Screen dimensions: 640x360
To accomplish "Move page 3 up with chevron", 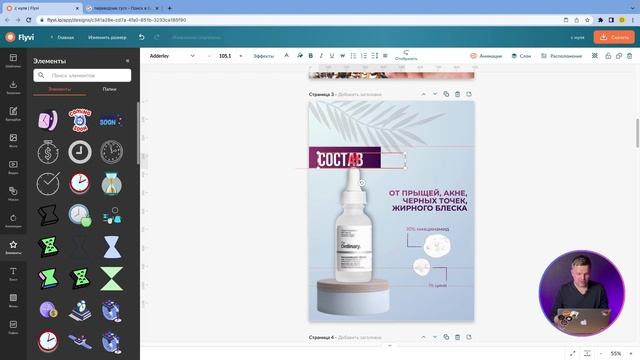I will 423,94.
